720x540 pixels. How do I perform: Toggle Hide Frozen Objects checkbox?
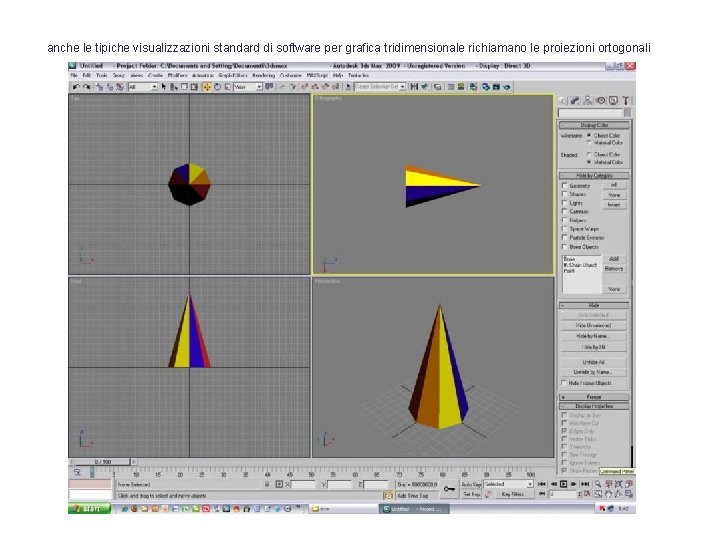[x=564, y=383]
